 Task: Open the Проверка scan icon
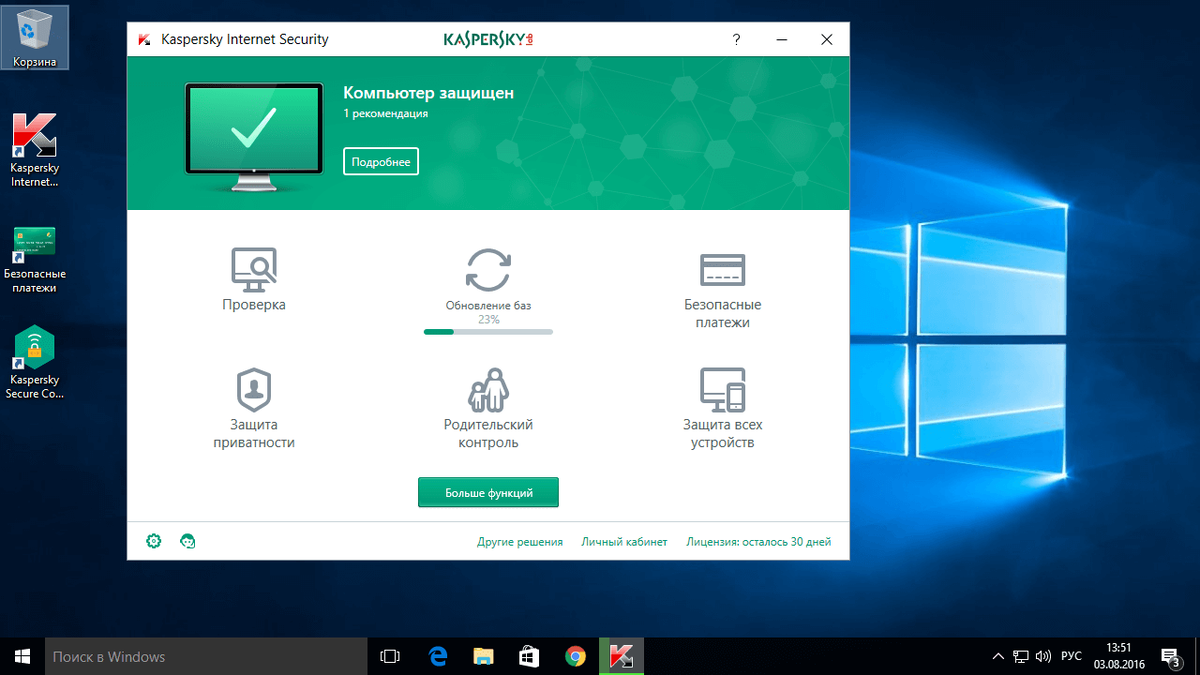tap(254, 268)
